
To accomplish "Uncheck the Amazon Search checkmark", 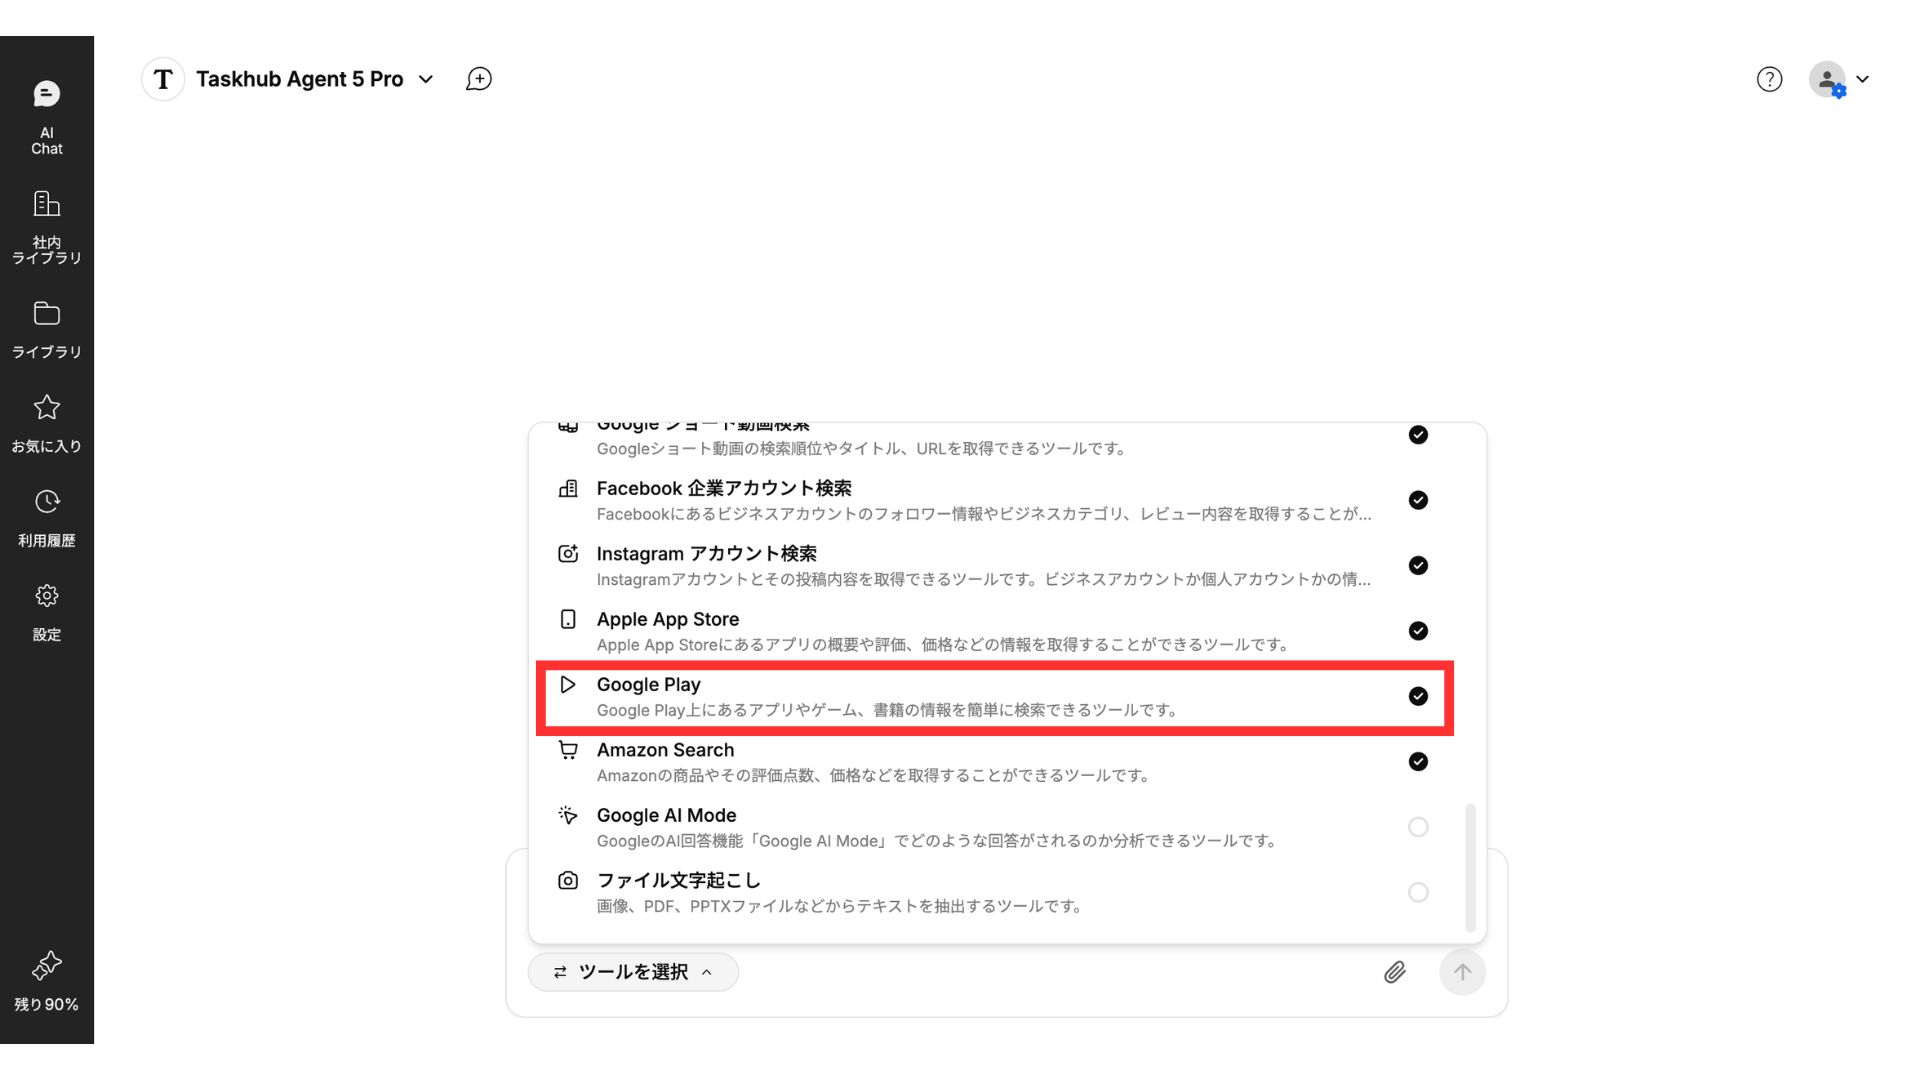I will 1417,762.
